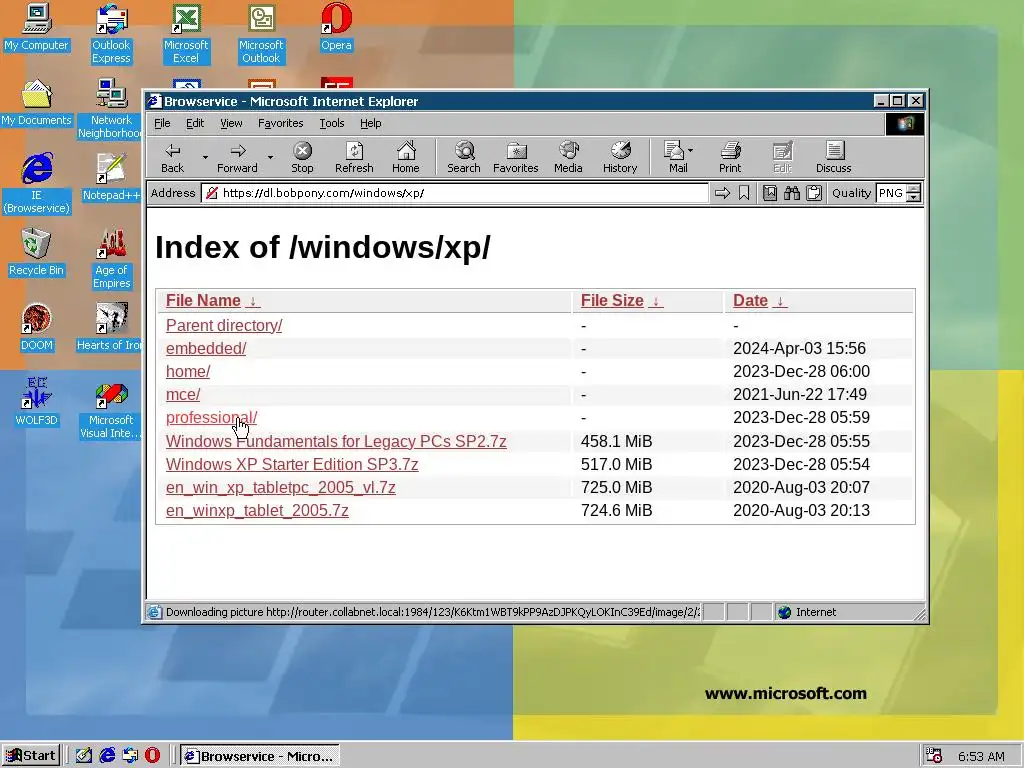Select the Age of Empires desktop icon
Screen dimensions: 1024x768
111,259
